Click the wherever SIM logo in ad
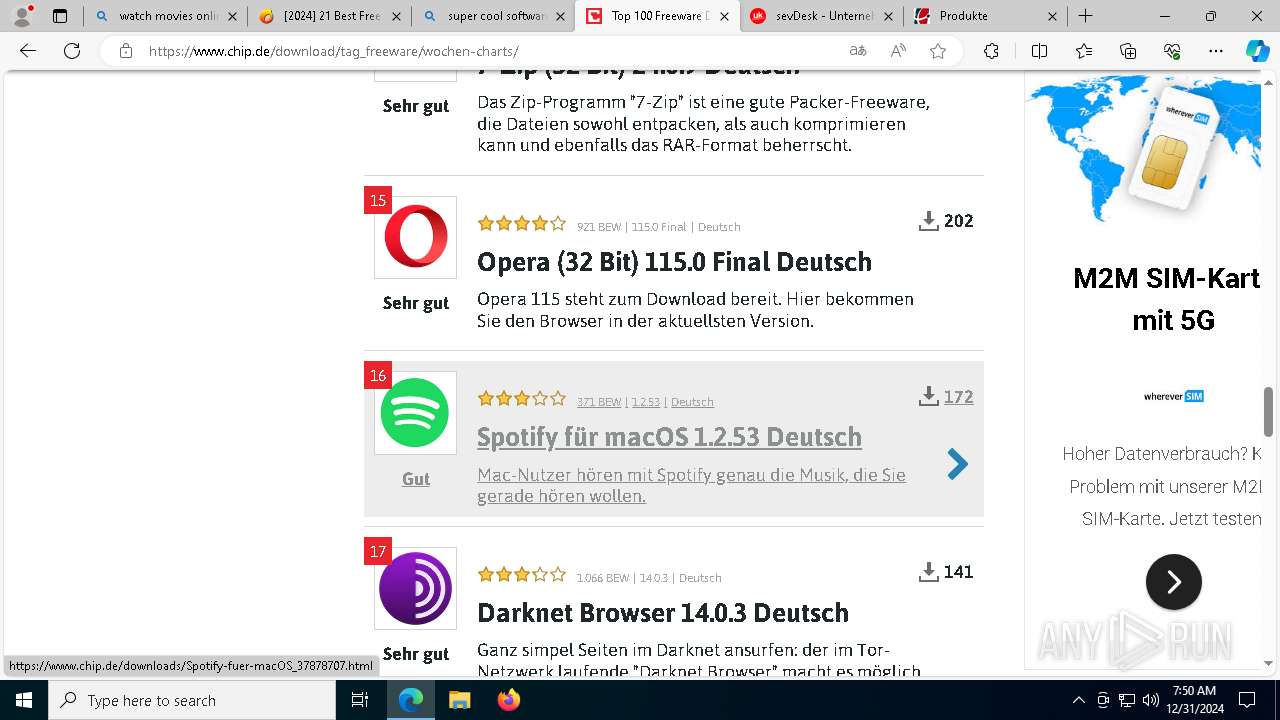 (1173, 397)
